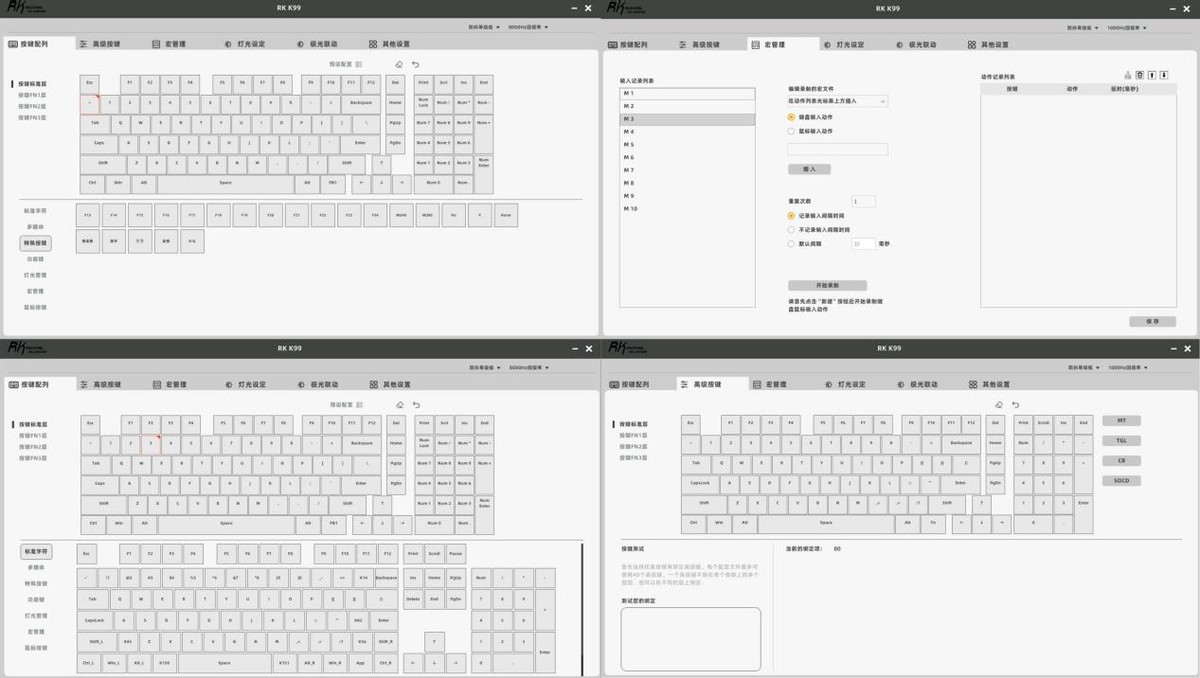Click the CB advanced key button

[1121, 461]
